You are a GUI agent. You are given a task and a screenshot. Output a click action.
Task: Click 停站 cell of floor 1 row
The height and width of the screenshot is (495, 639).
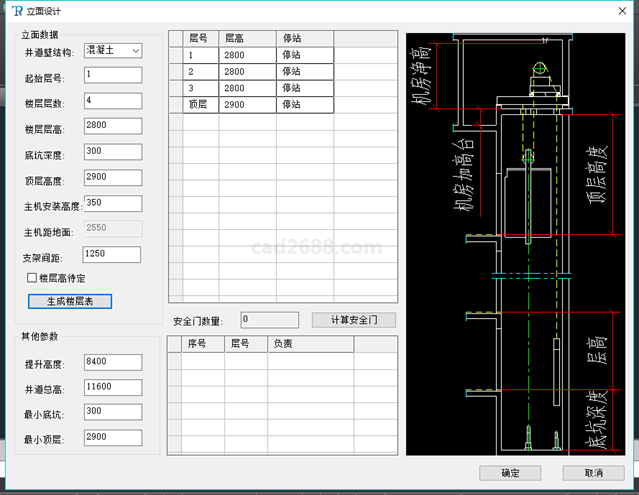pyautogui.click(x=304, y=55)
